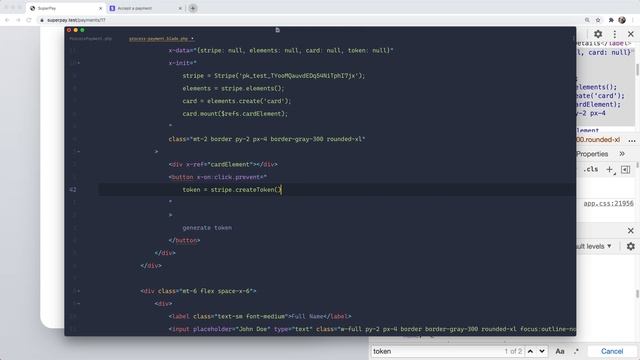The image size is (640, 360).
Task: Click the x-ref="cardElement" div line
Action: [223, 164]
